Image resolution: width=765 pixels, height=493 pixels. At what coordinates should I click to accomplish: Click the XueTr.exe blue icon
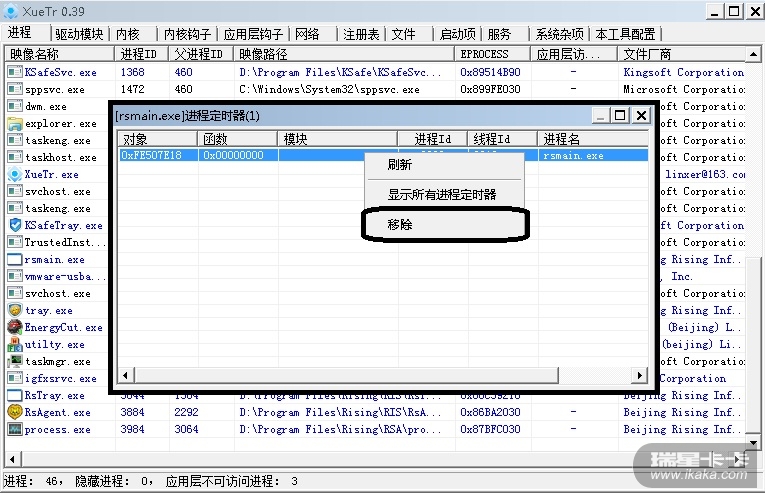tap(15, 174)
